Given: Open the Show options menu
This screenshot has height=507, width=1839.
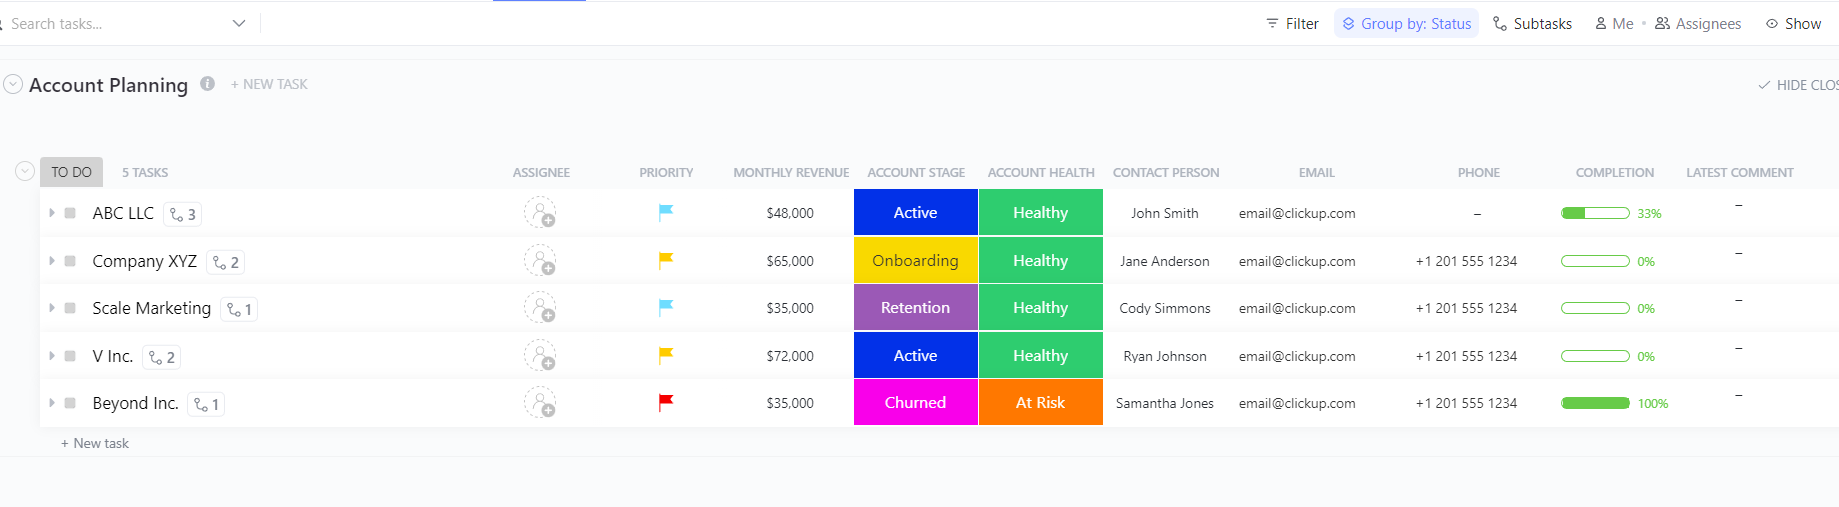Looking at the screenshot, I should click(1793, 23).
